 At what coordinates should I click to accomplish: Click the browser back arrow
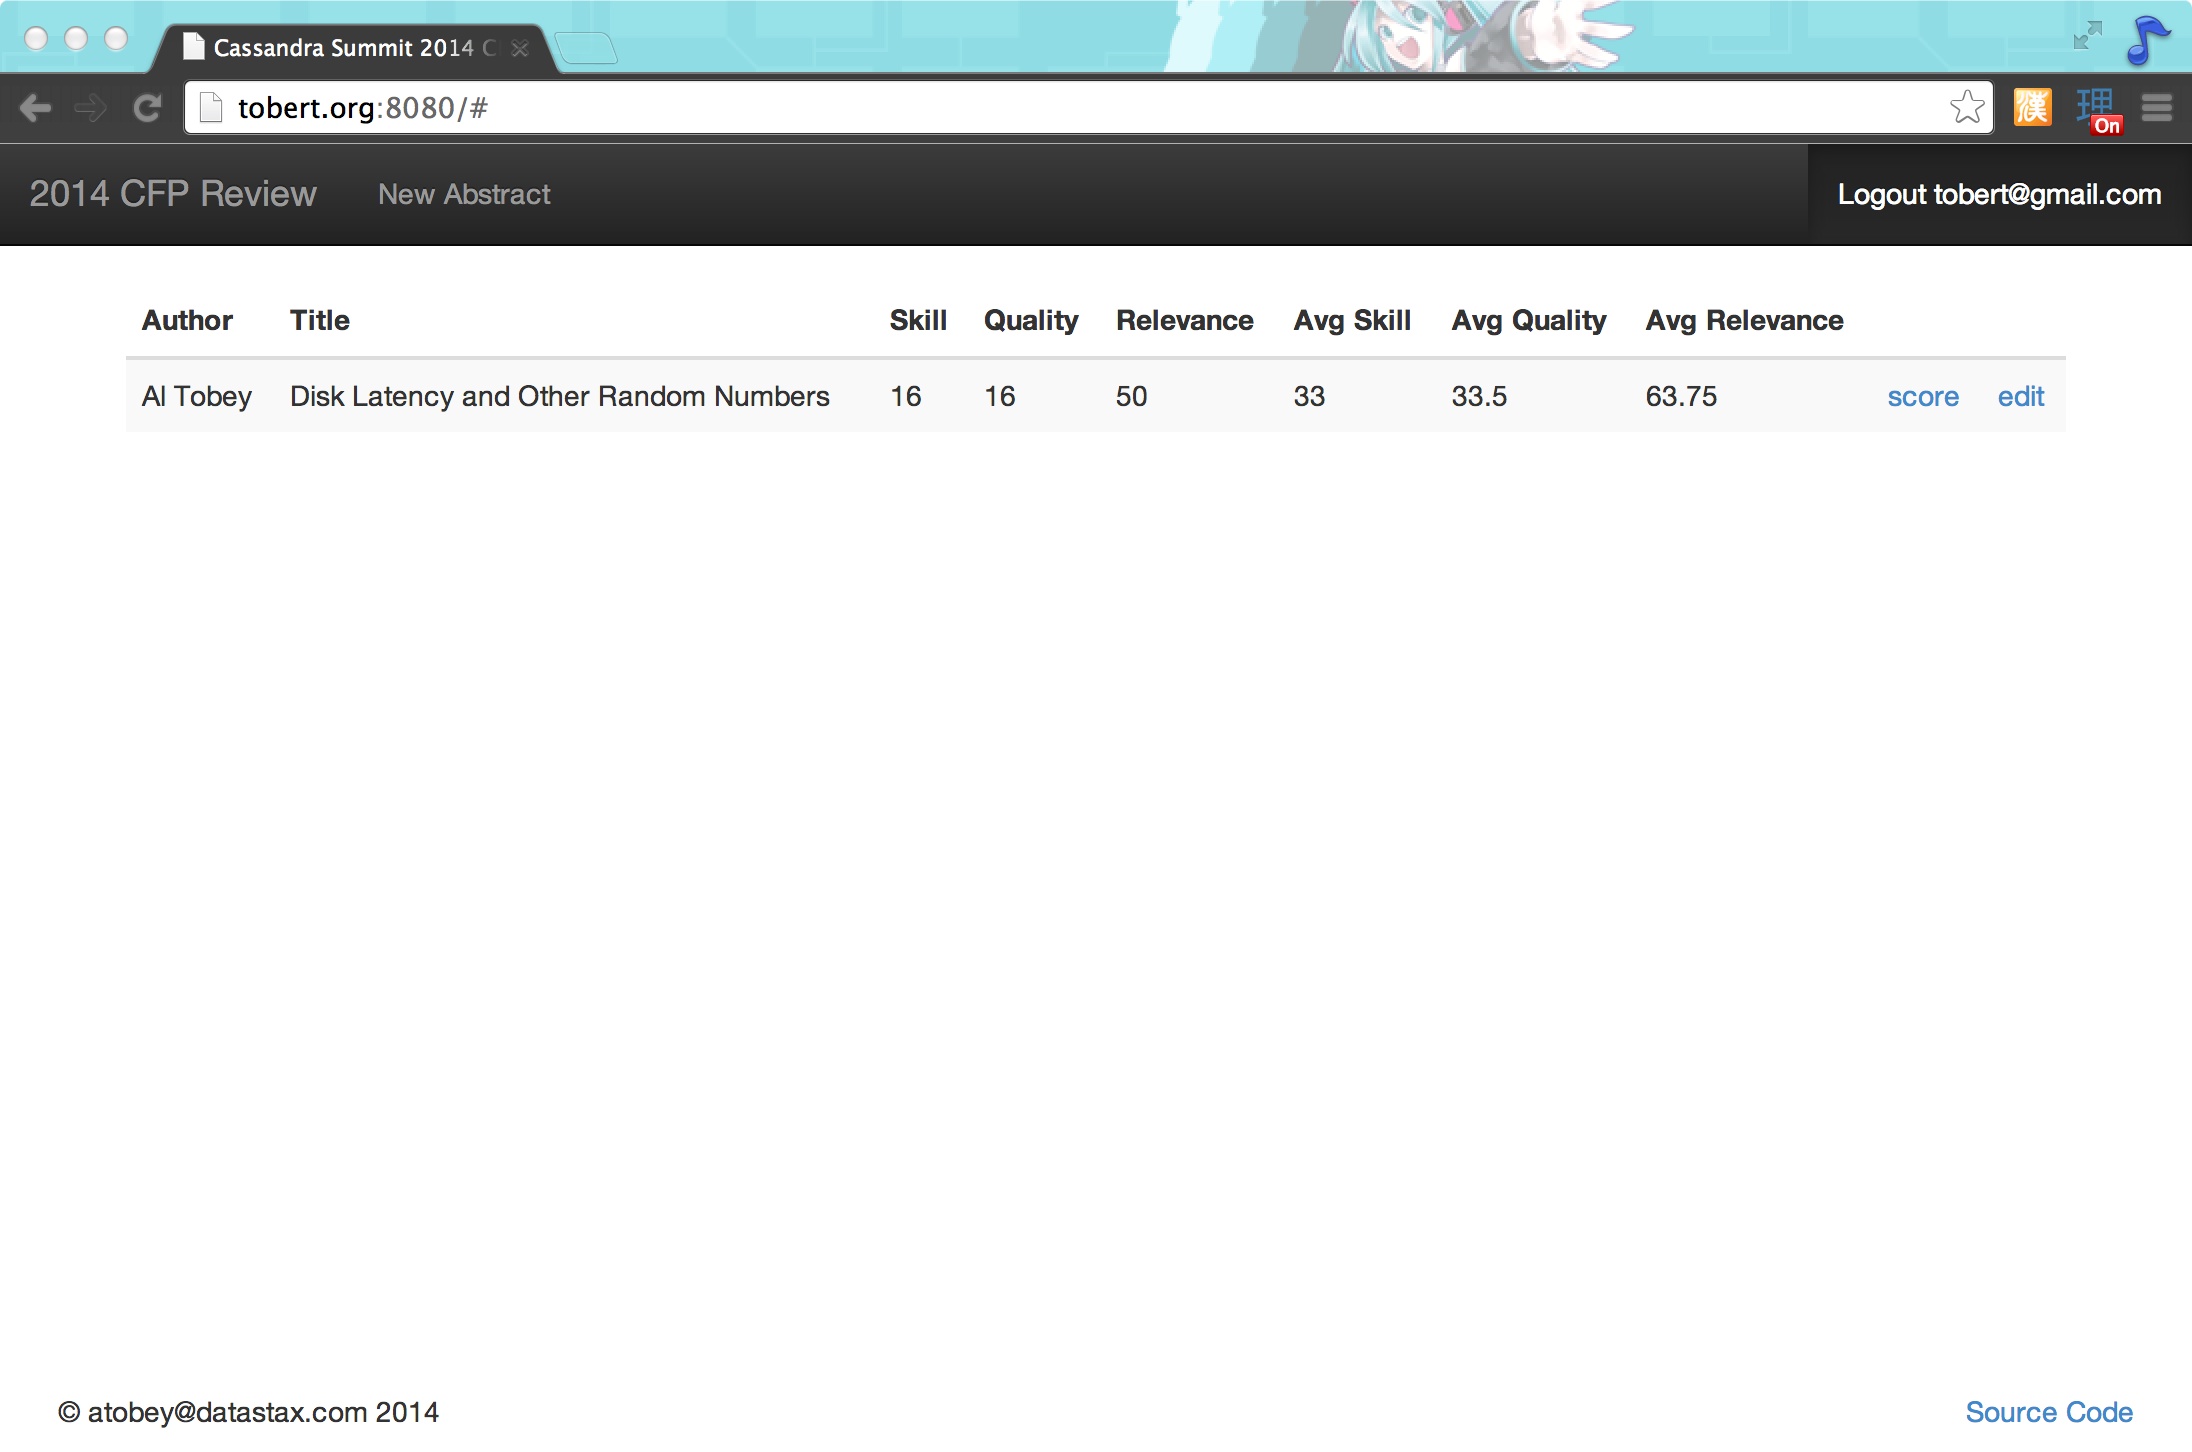(36, 108)
